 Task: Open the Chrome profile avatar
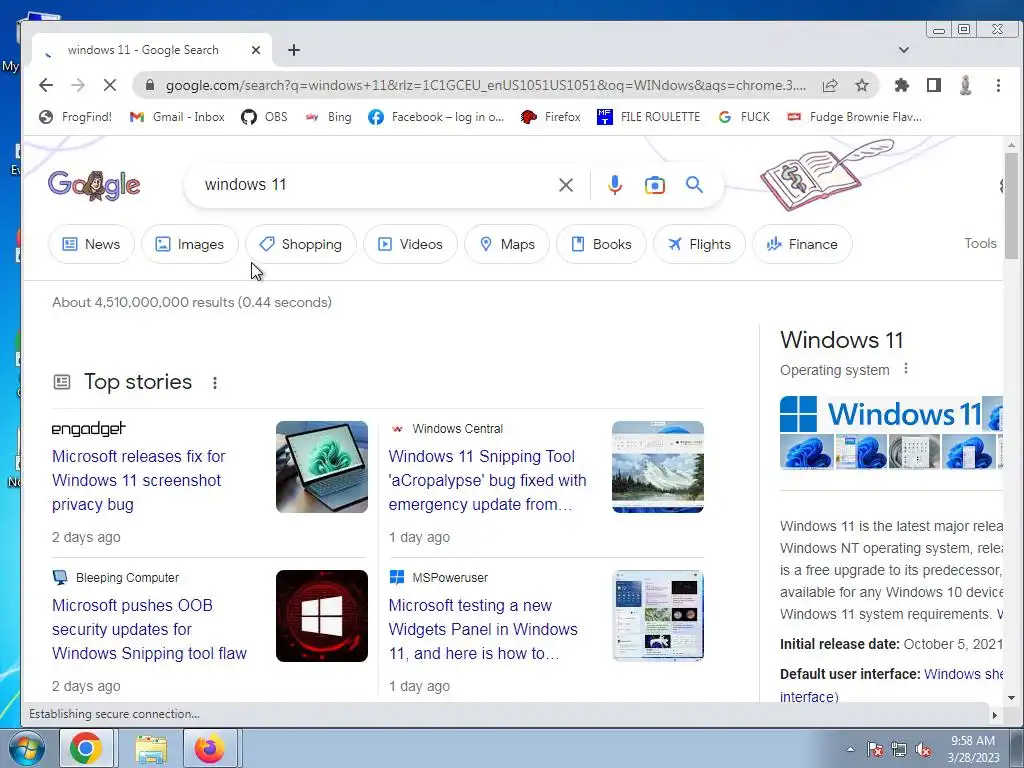pyautogui.click(x=966, y=85)
